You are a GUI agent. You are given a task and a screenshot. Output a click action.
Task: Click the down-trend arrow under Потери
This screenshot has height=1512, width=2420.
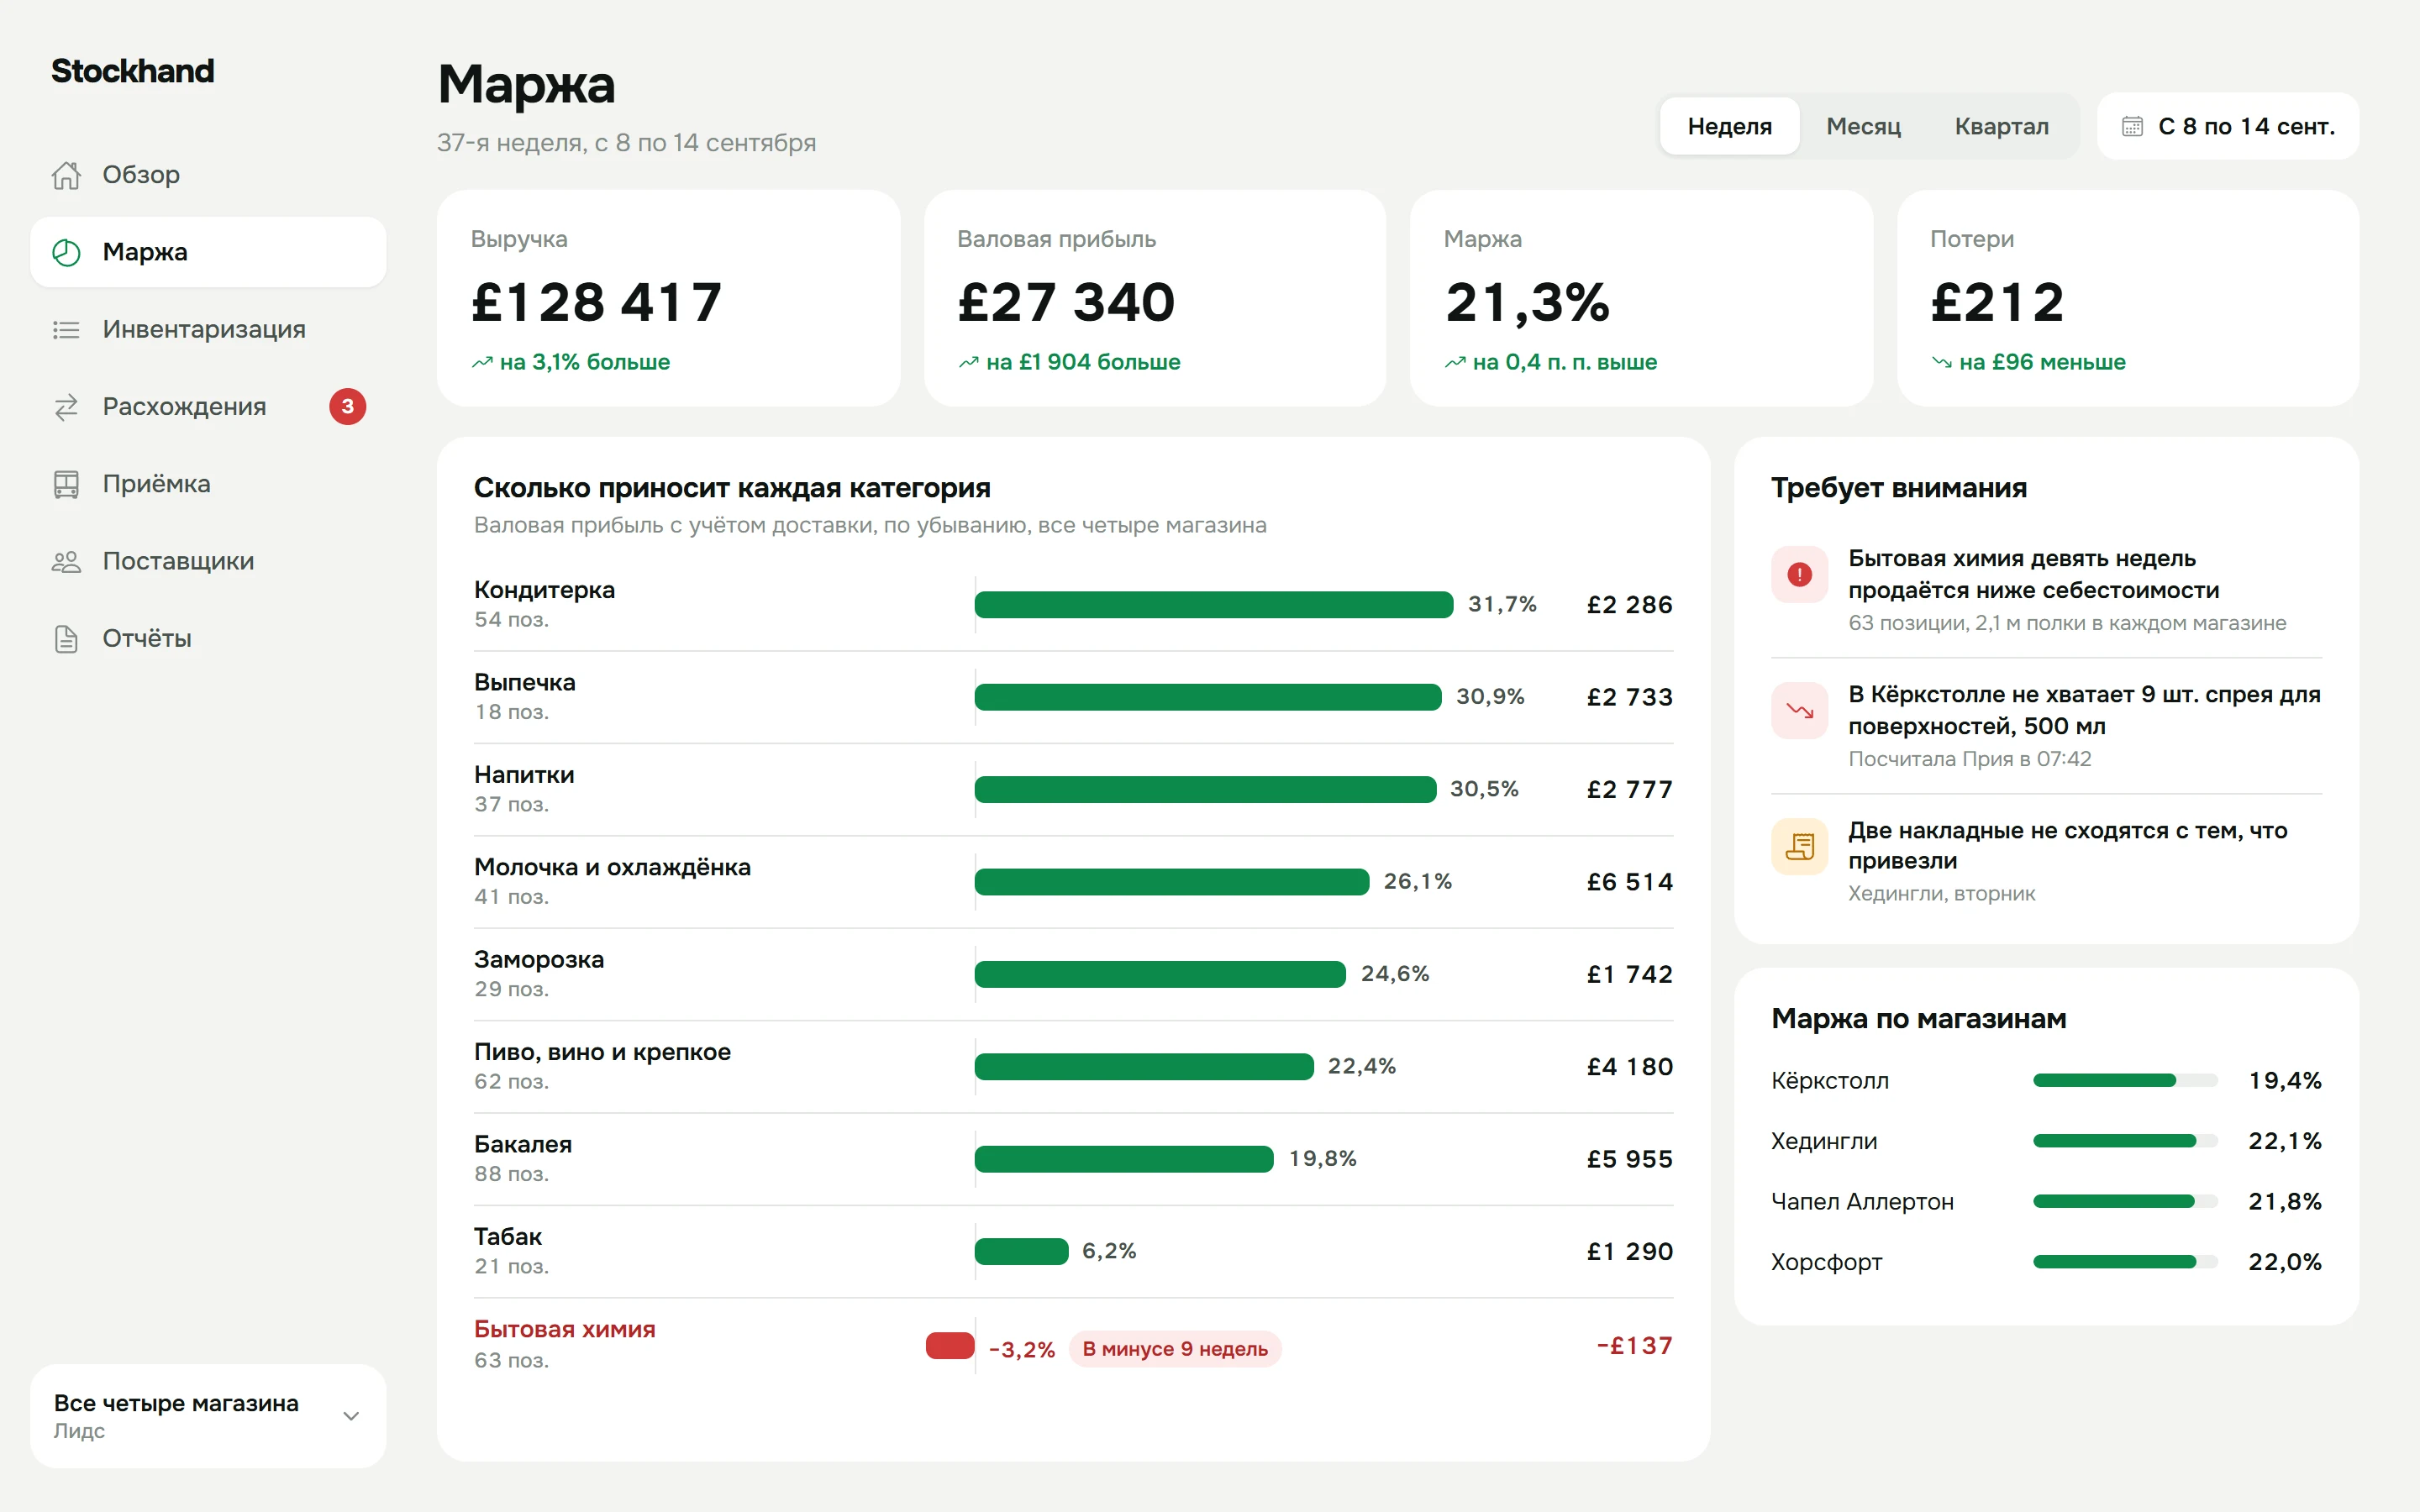1941,362
